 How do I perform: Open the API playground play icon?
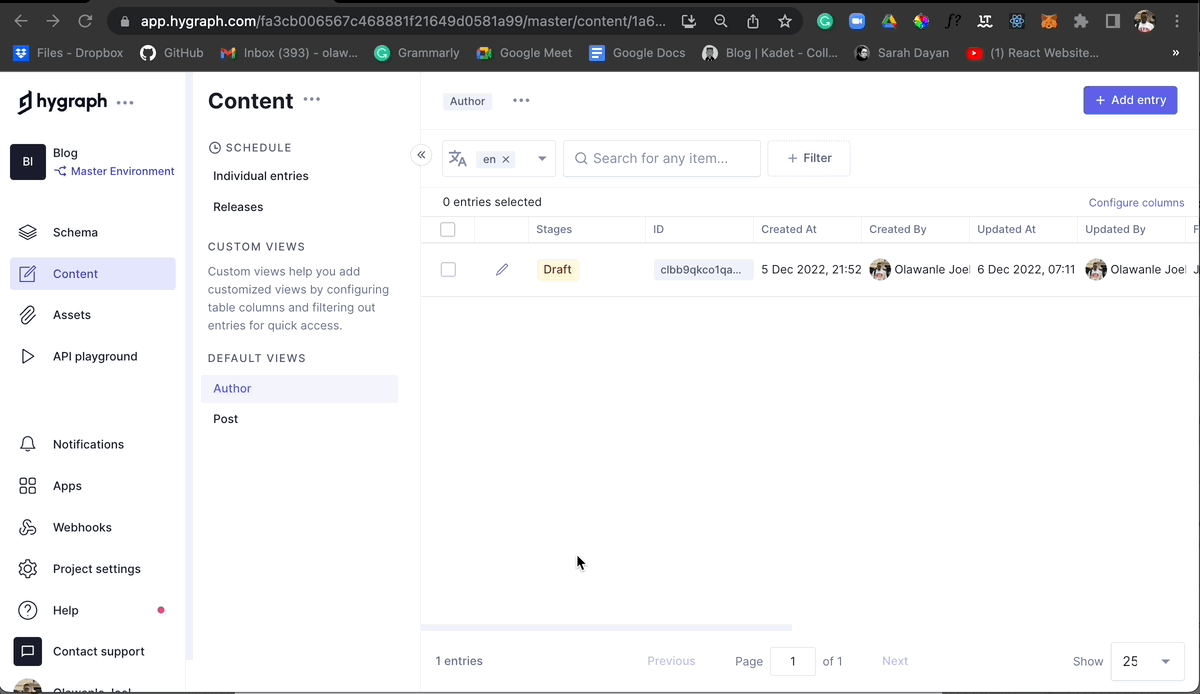point(28,356)
